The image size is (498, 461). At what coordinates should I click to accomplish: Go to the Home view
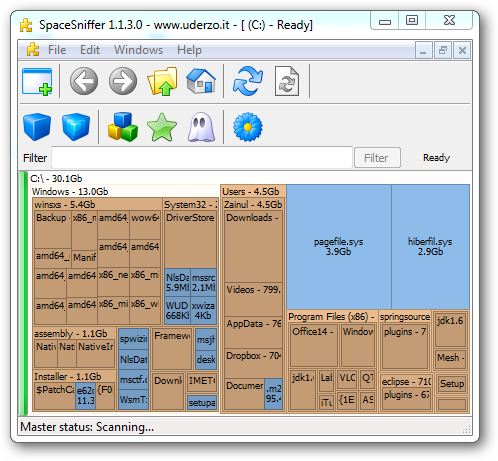pyautogui.click(x=201, y=81)
